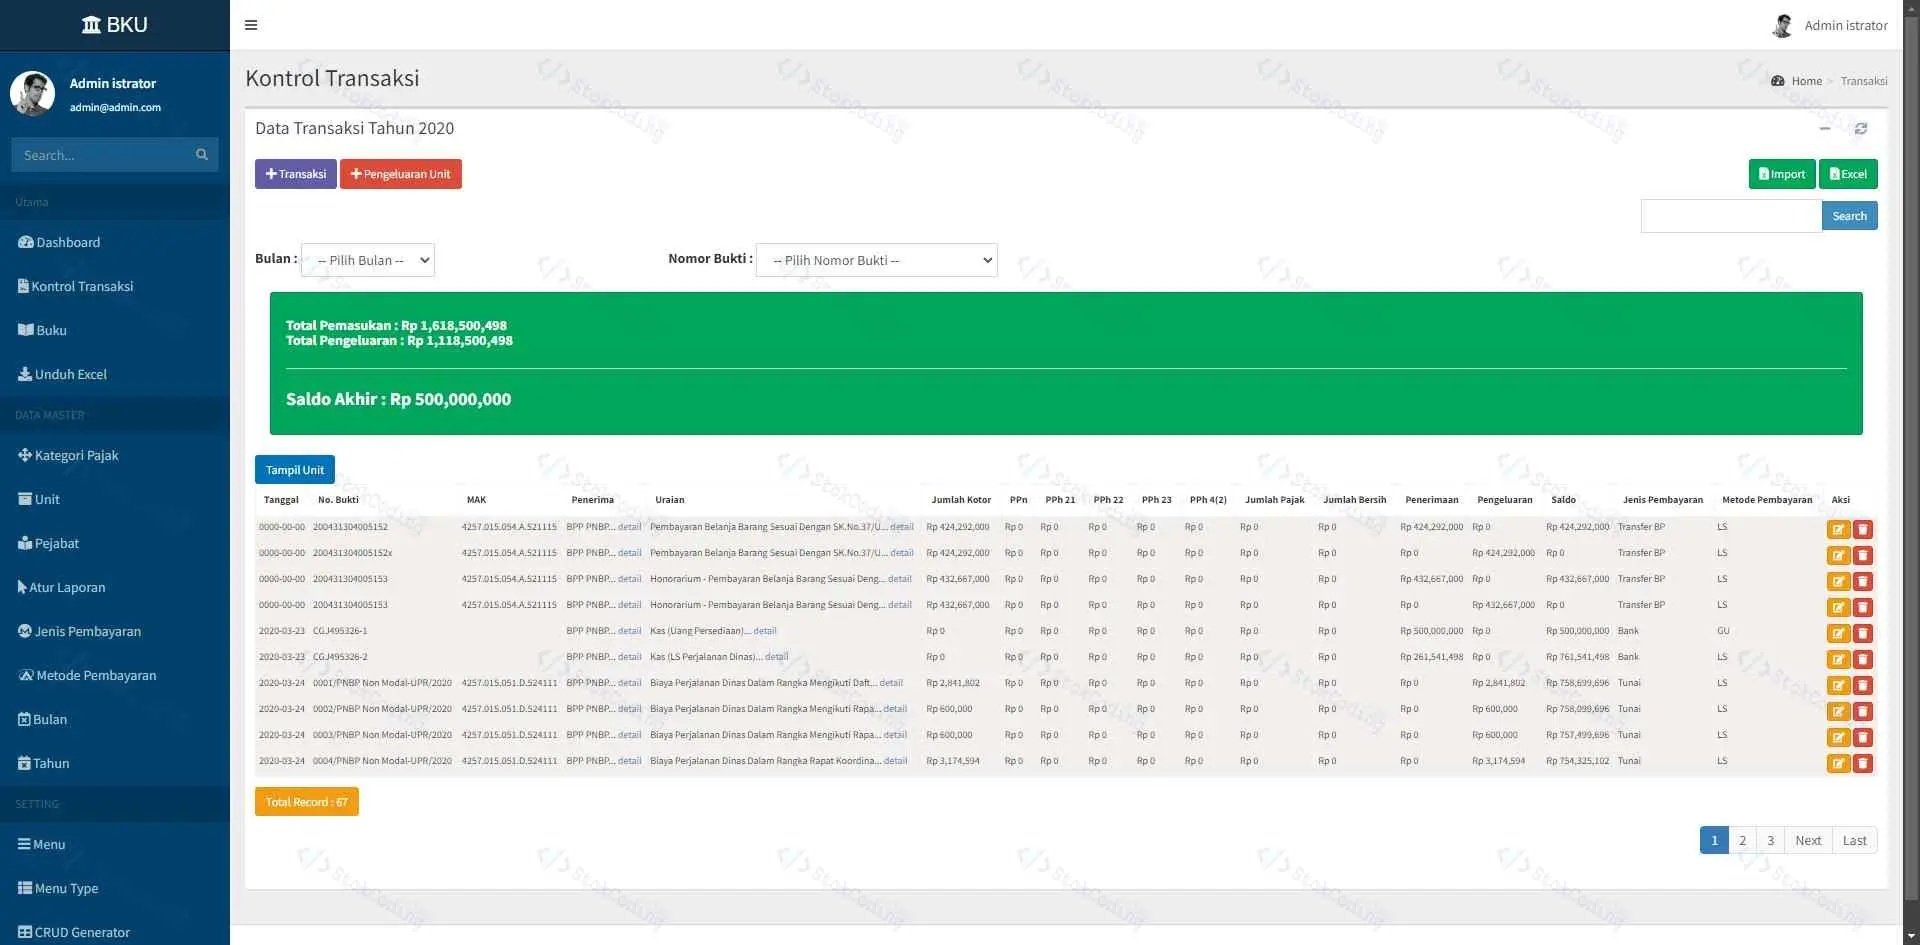Click the Home breadcrumb icon
Viewport: 1920px width, 945px height.
[1778, 80]
